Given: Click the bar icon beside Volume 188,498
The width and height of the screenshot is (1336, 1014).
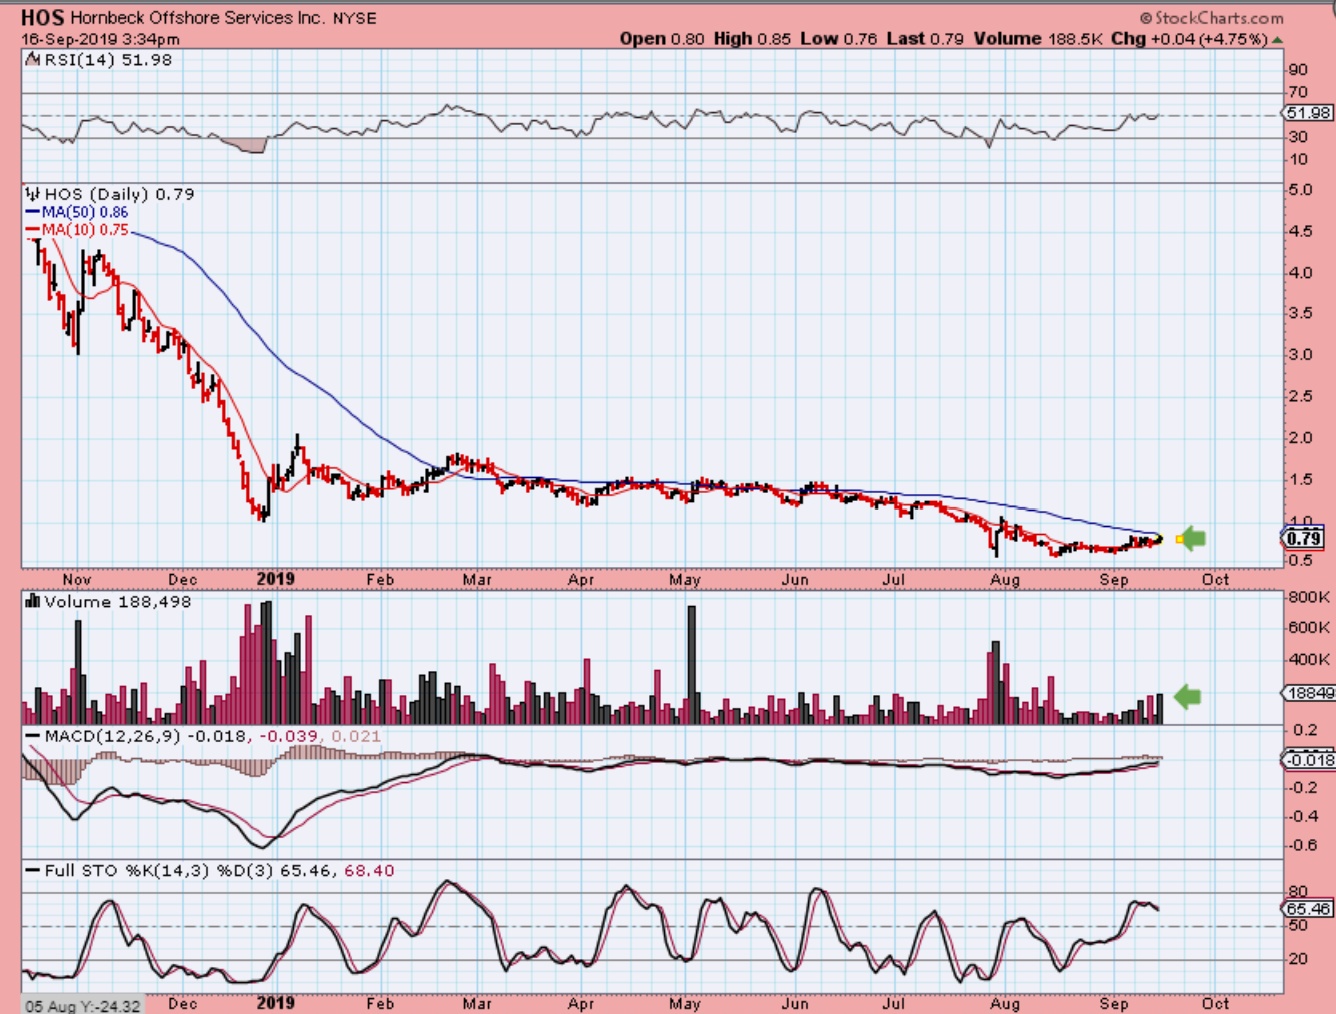Looking at the screenshot, I should click(x=32, y=601).
